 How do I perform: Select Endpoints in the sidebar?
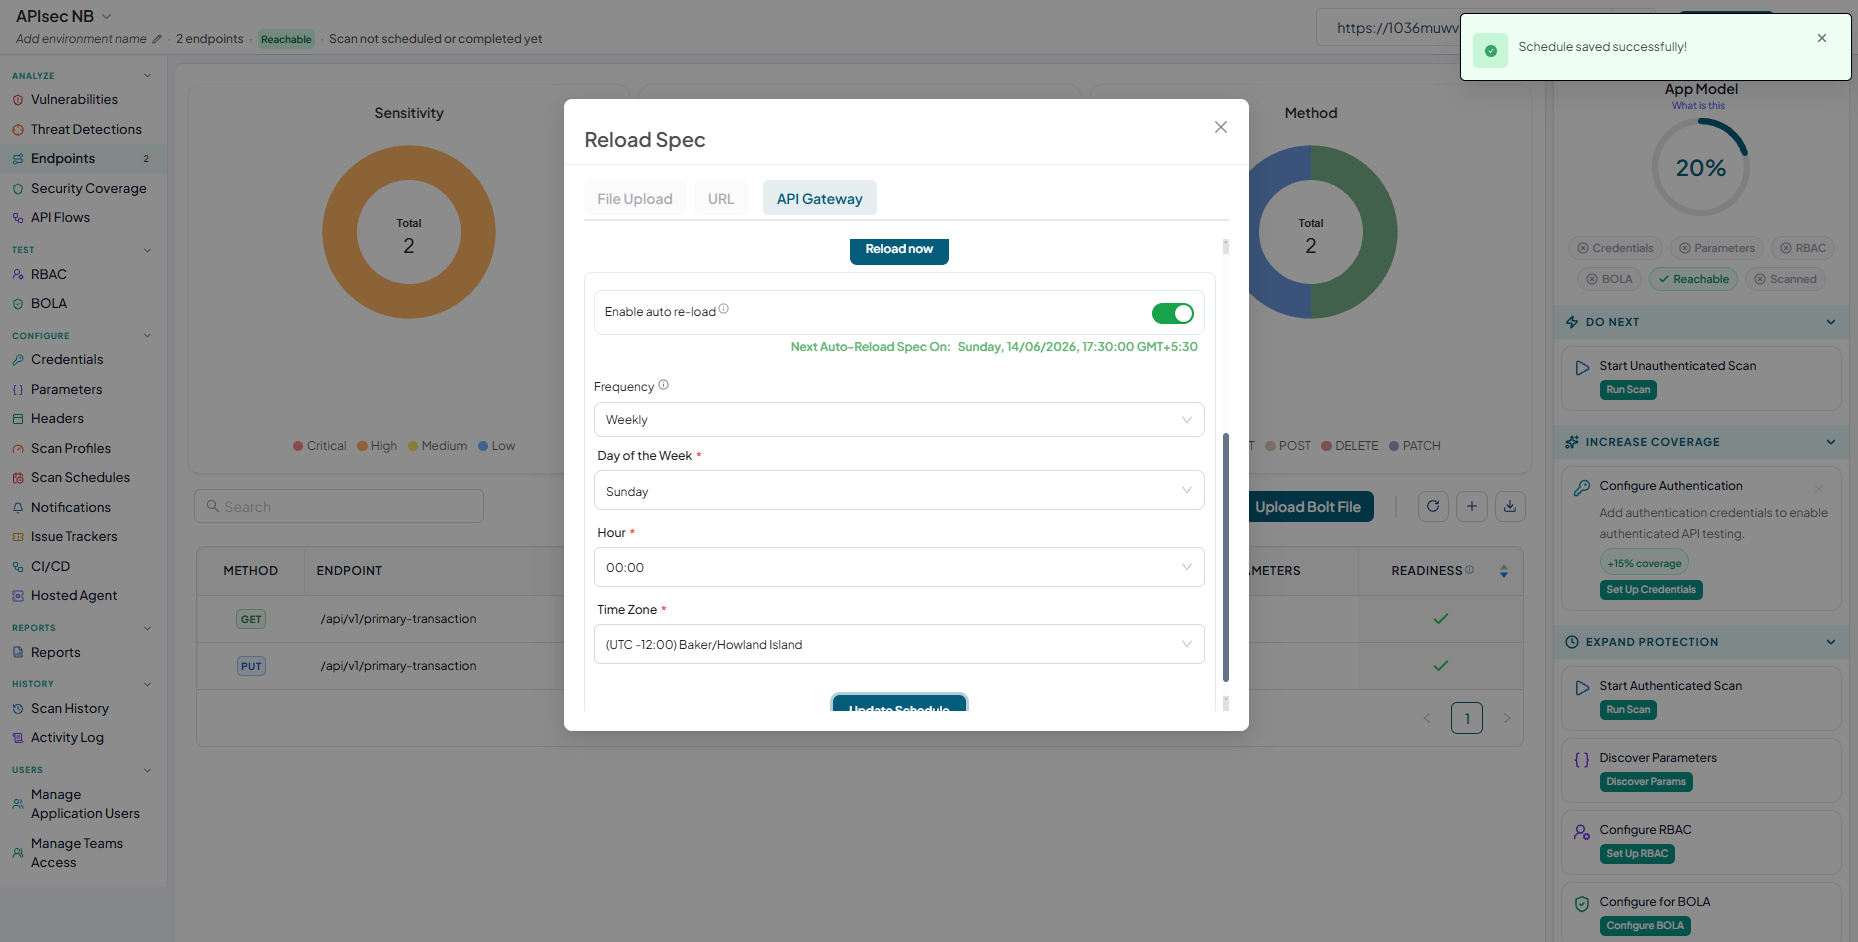[63, 159]
